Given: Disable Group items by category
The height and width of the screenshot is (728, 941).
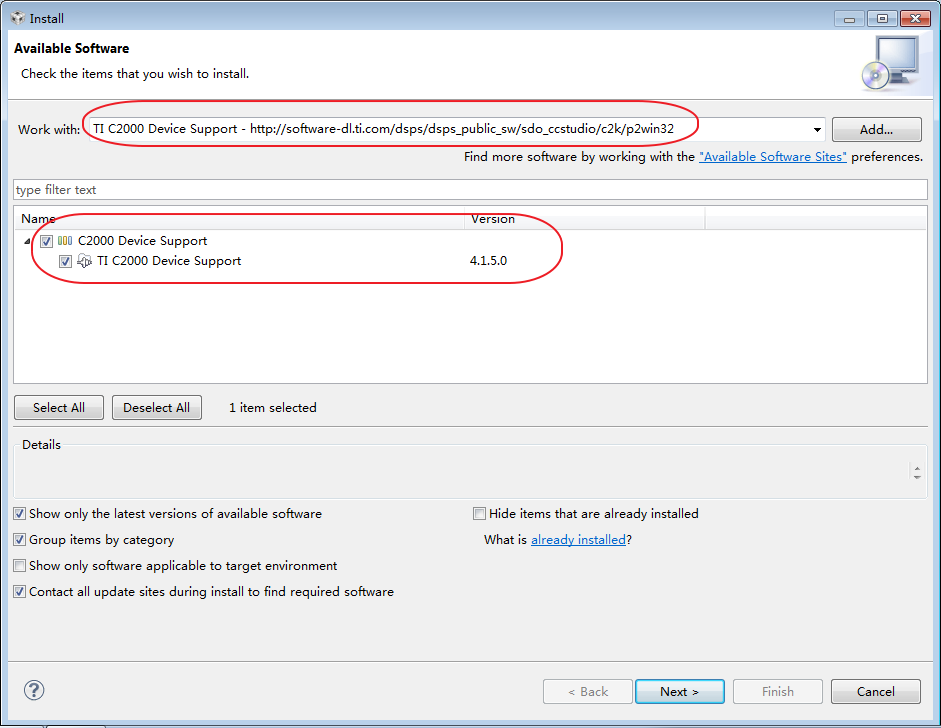Looking at the screenshot, I should click(20, 540).
